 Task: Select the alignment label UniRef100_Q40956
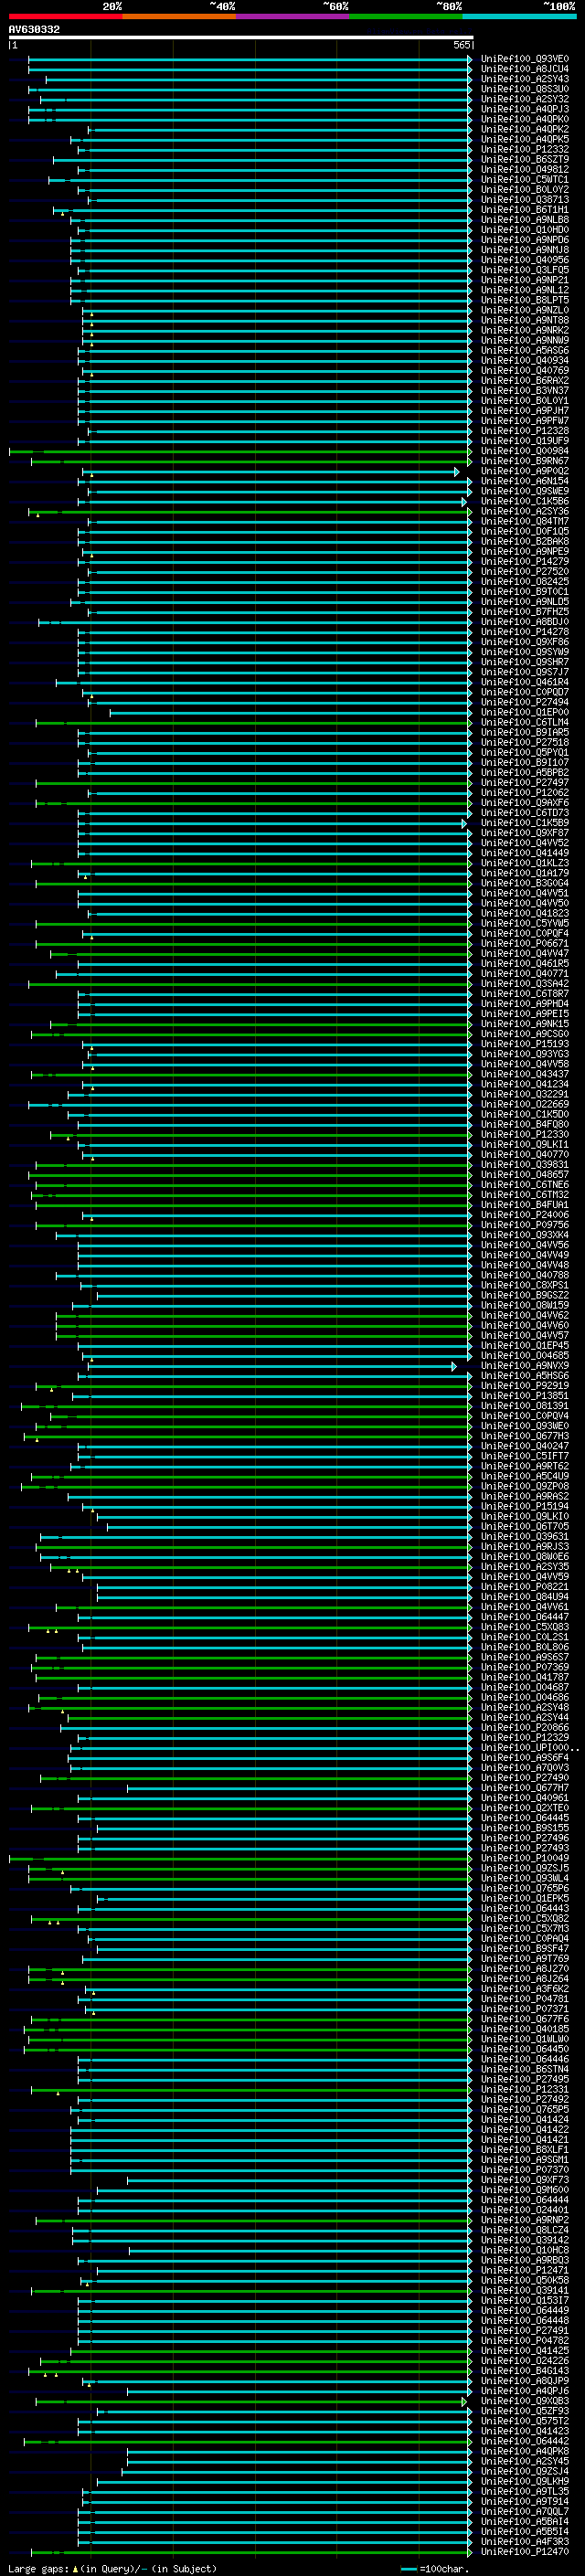[525, 260]
